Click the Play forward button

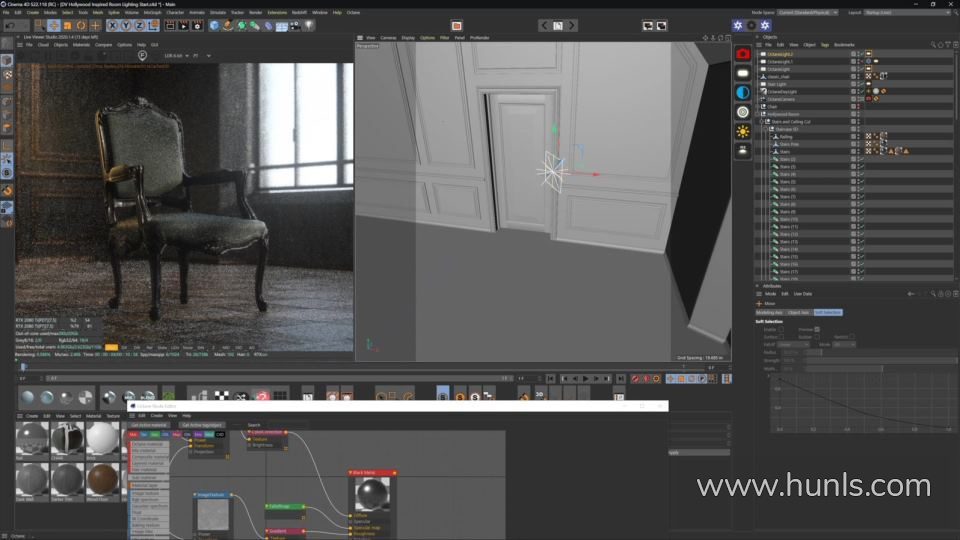point(585,379)
